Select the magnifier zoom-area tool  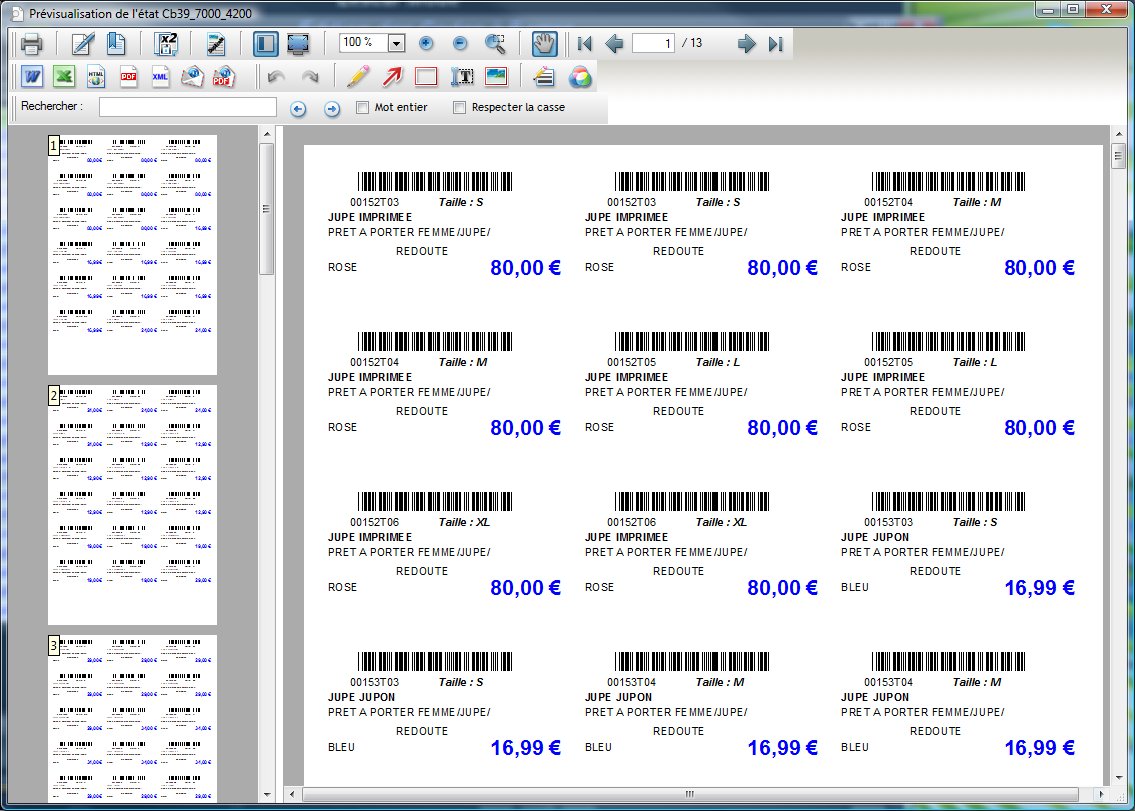click(495, 44)
